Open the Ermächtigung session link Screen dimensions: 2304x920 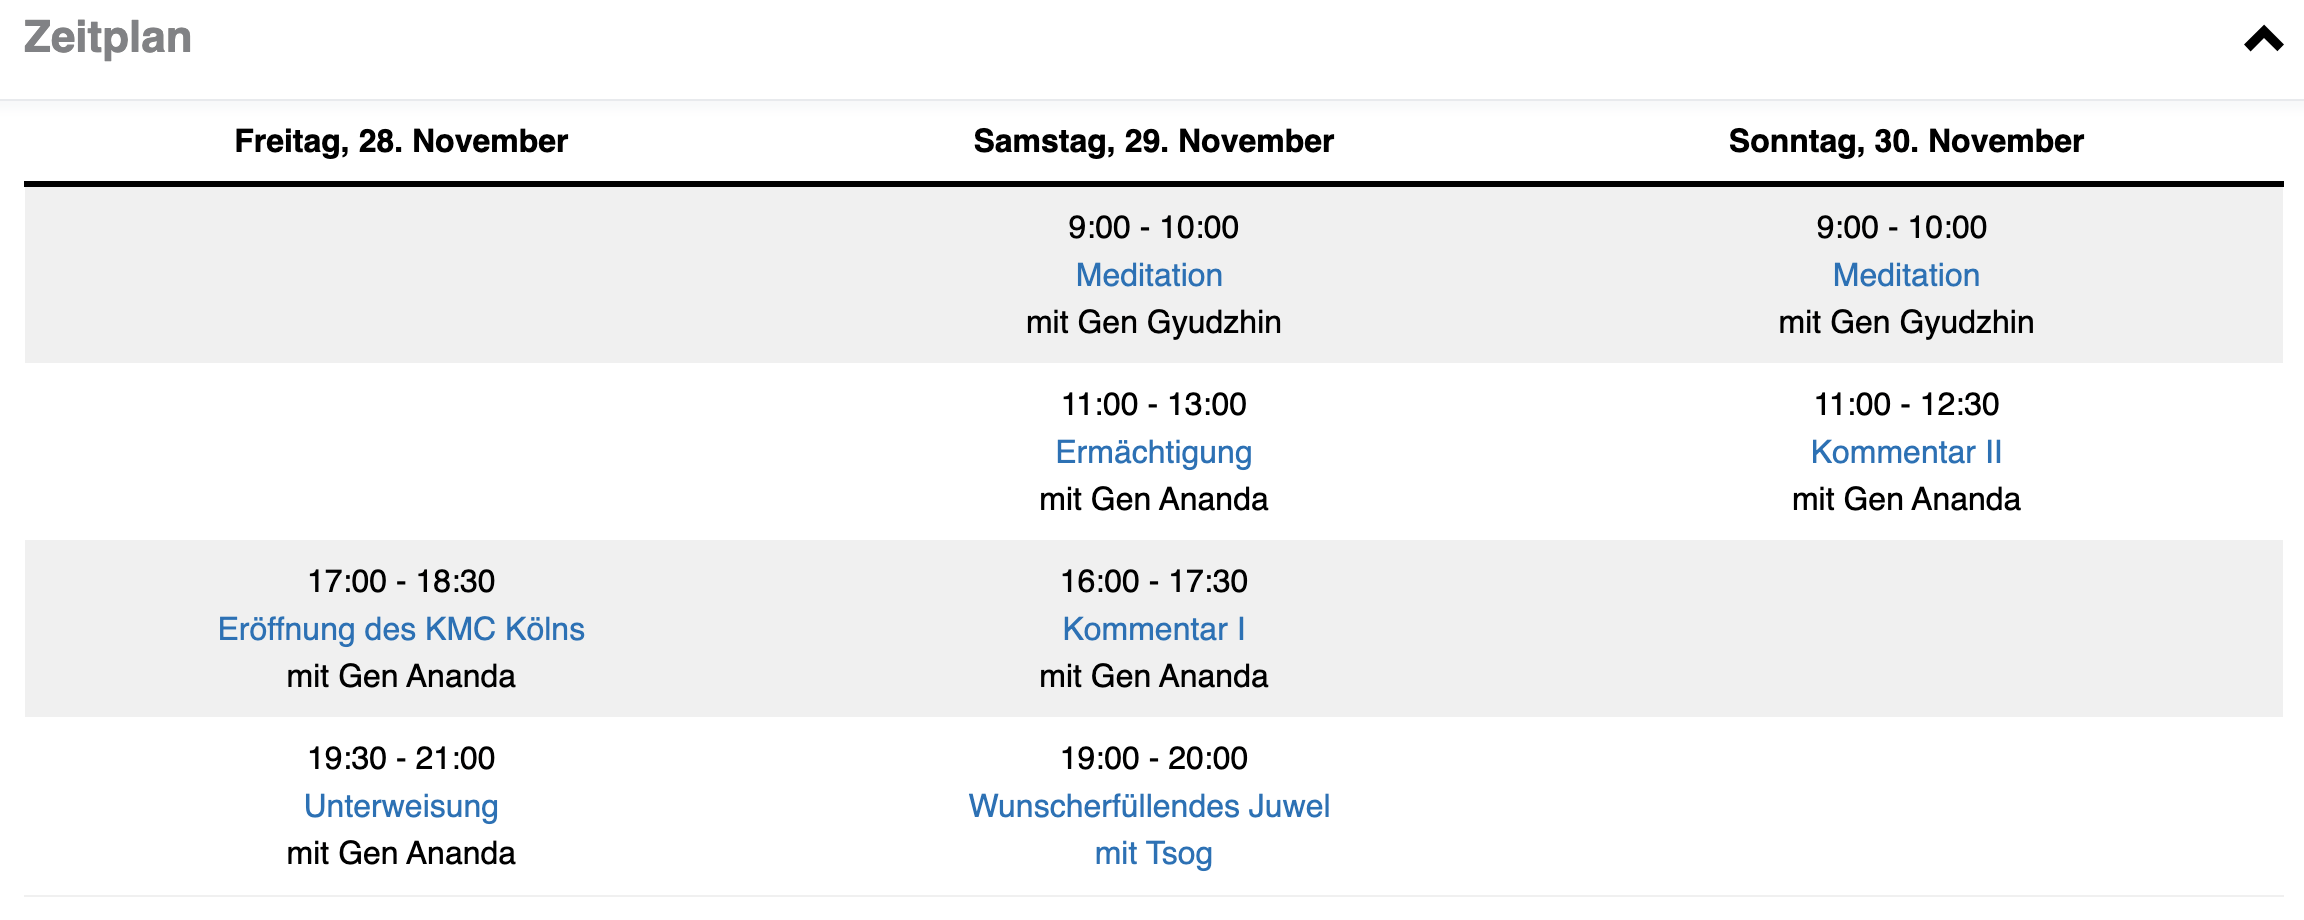pos(1153,452)
